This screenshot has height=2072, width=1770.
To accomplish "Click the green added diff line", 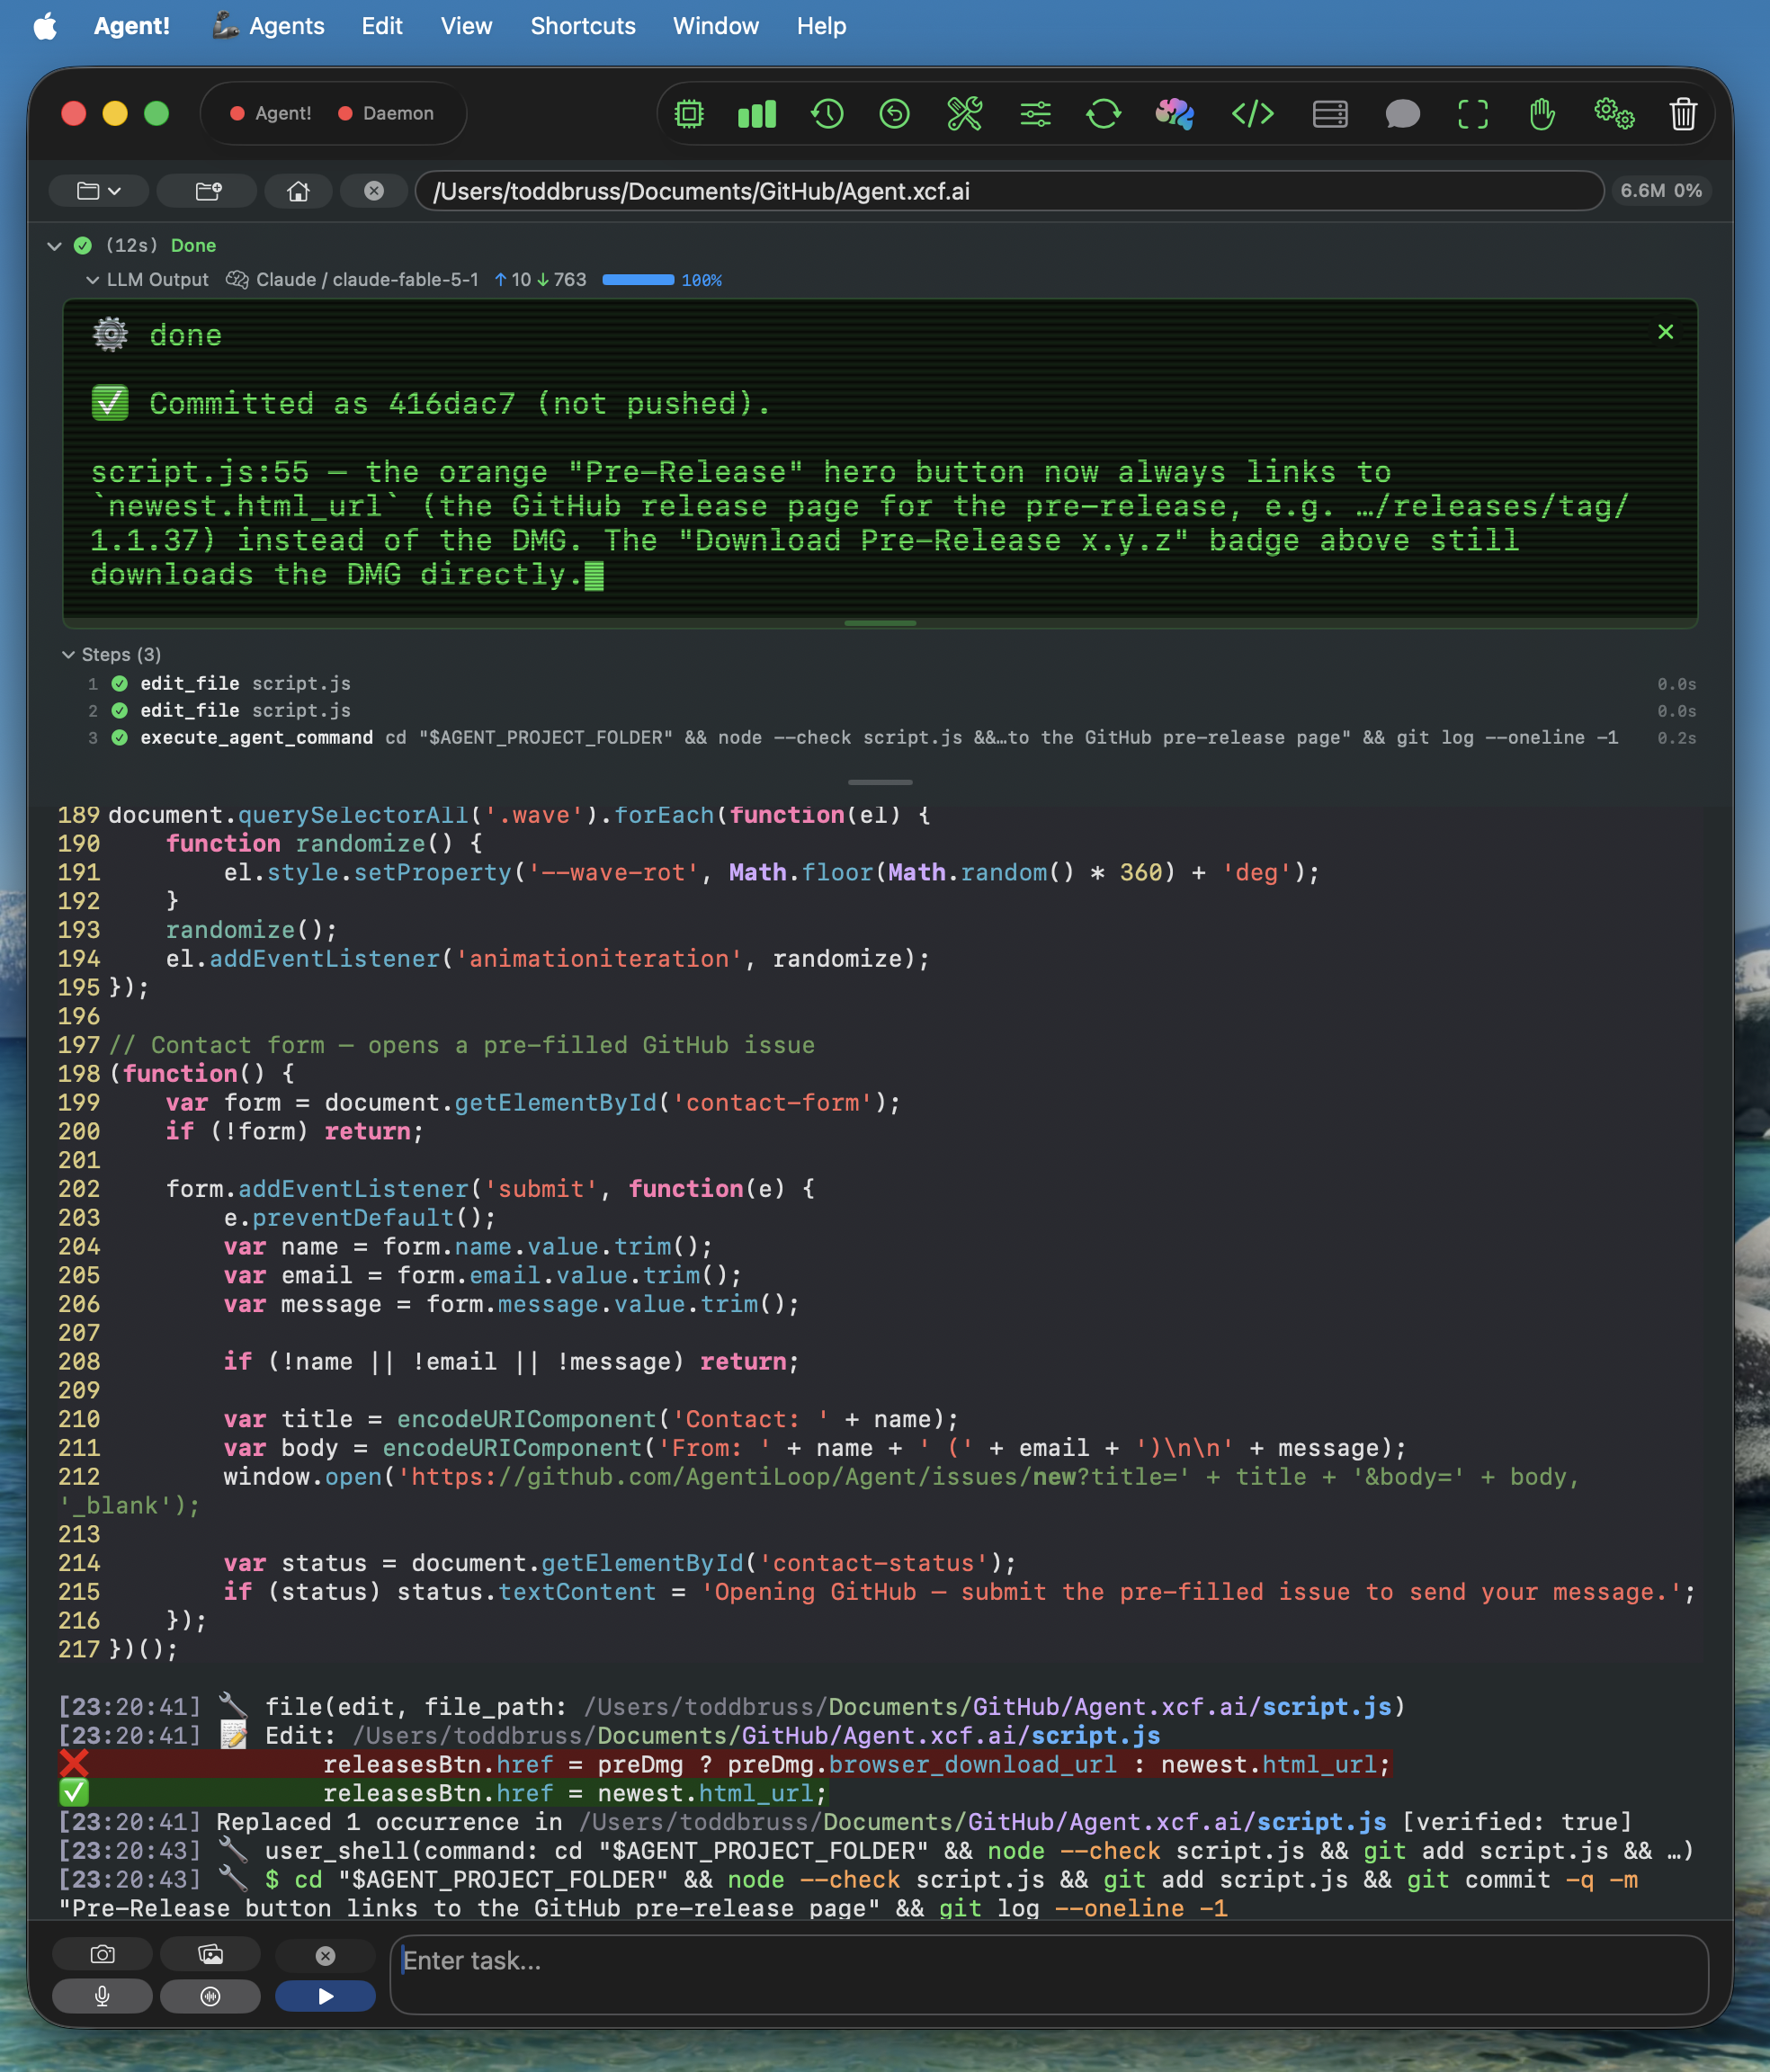I will 443,1794.
